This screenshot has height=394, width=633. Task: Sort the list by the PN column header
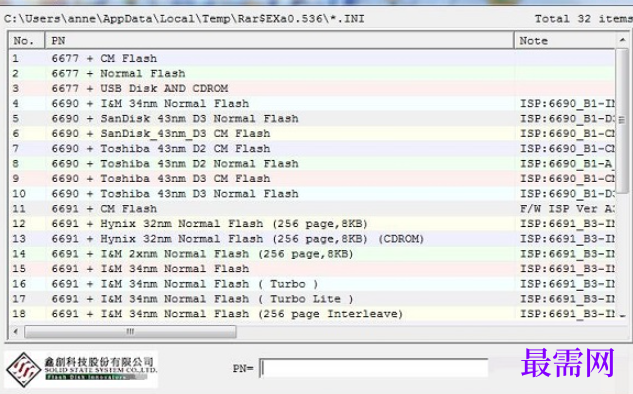click(x=279, y=41)
